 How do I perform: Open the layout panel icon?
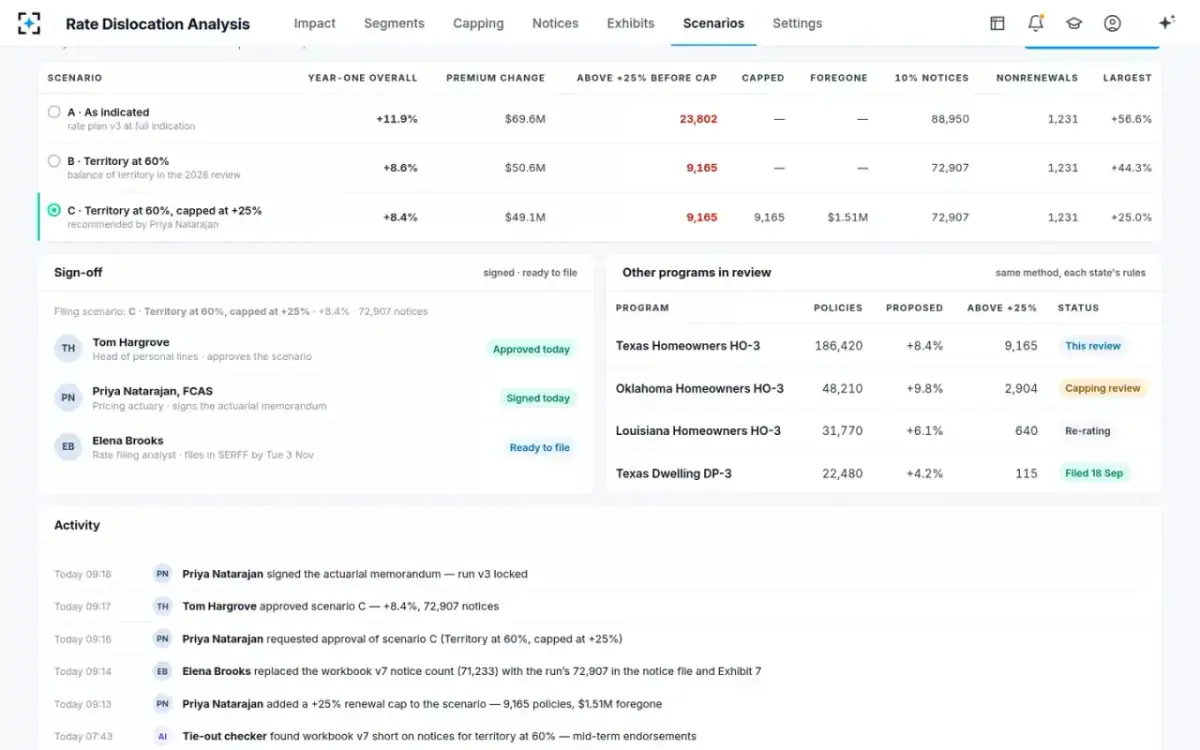tap(997, 23)
